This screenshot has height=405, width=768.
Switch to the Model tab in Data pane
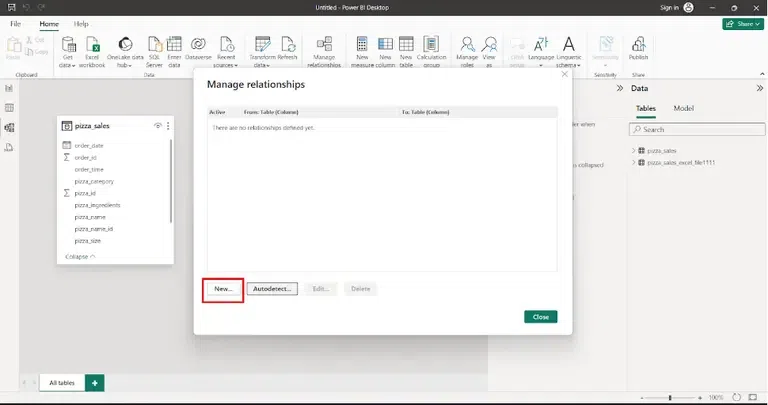tap(683, 108)
